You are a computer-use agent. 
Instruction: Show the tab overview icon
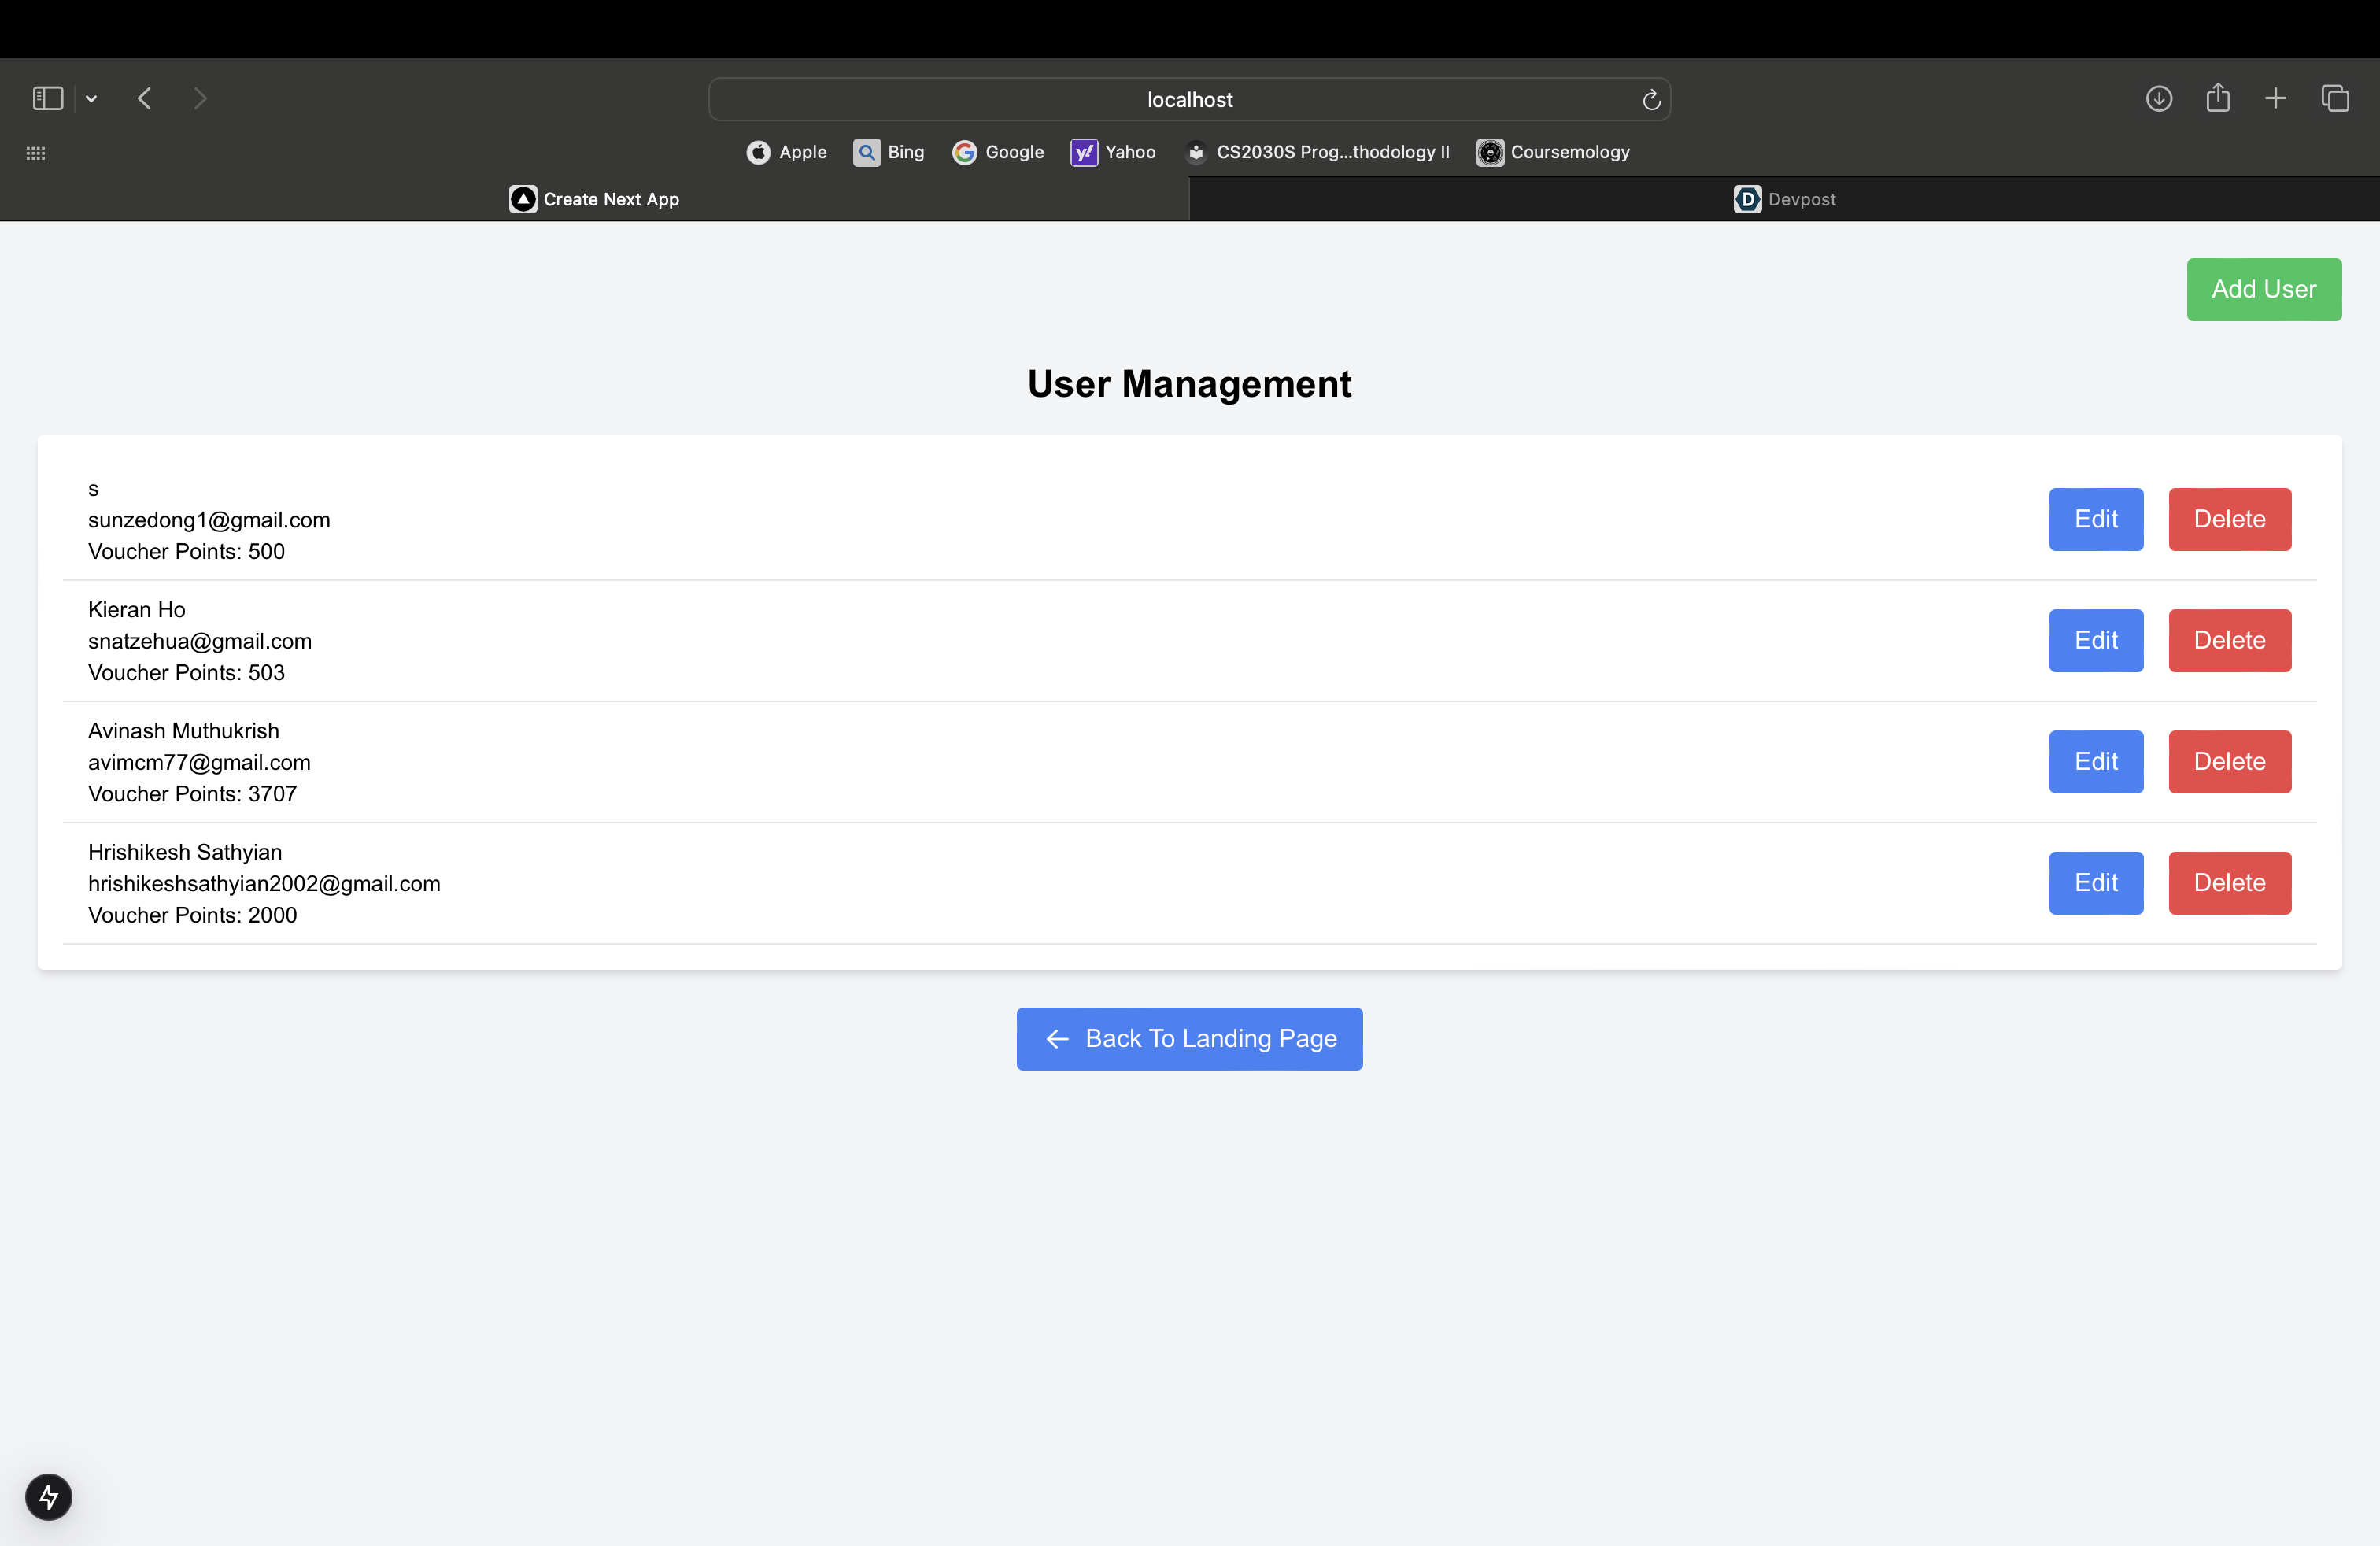(x=2334, y=98)
